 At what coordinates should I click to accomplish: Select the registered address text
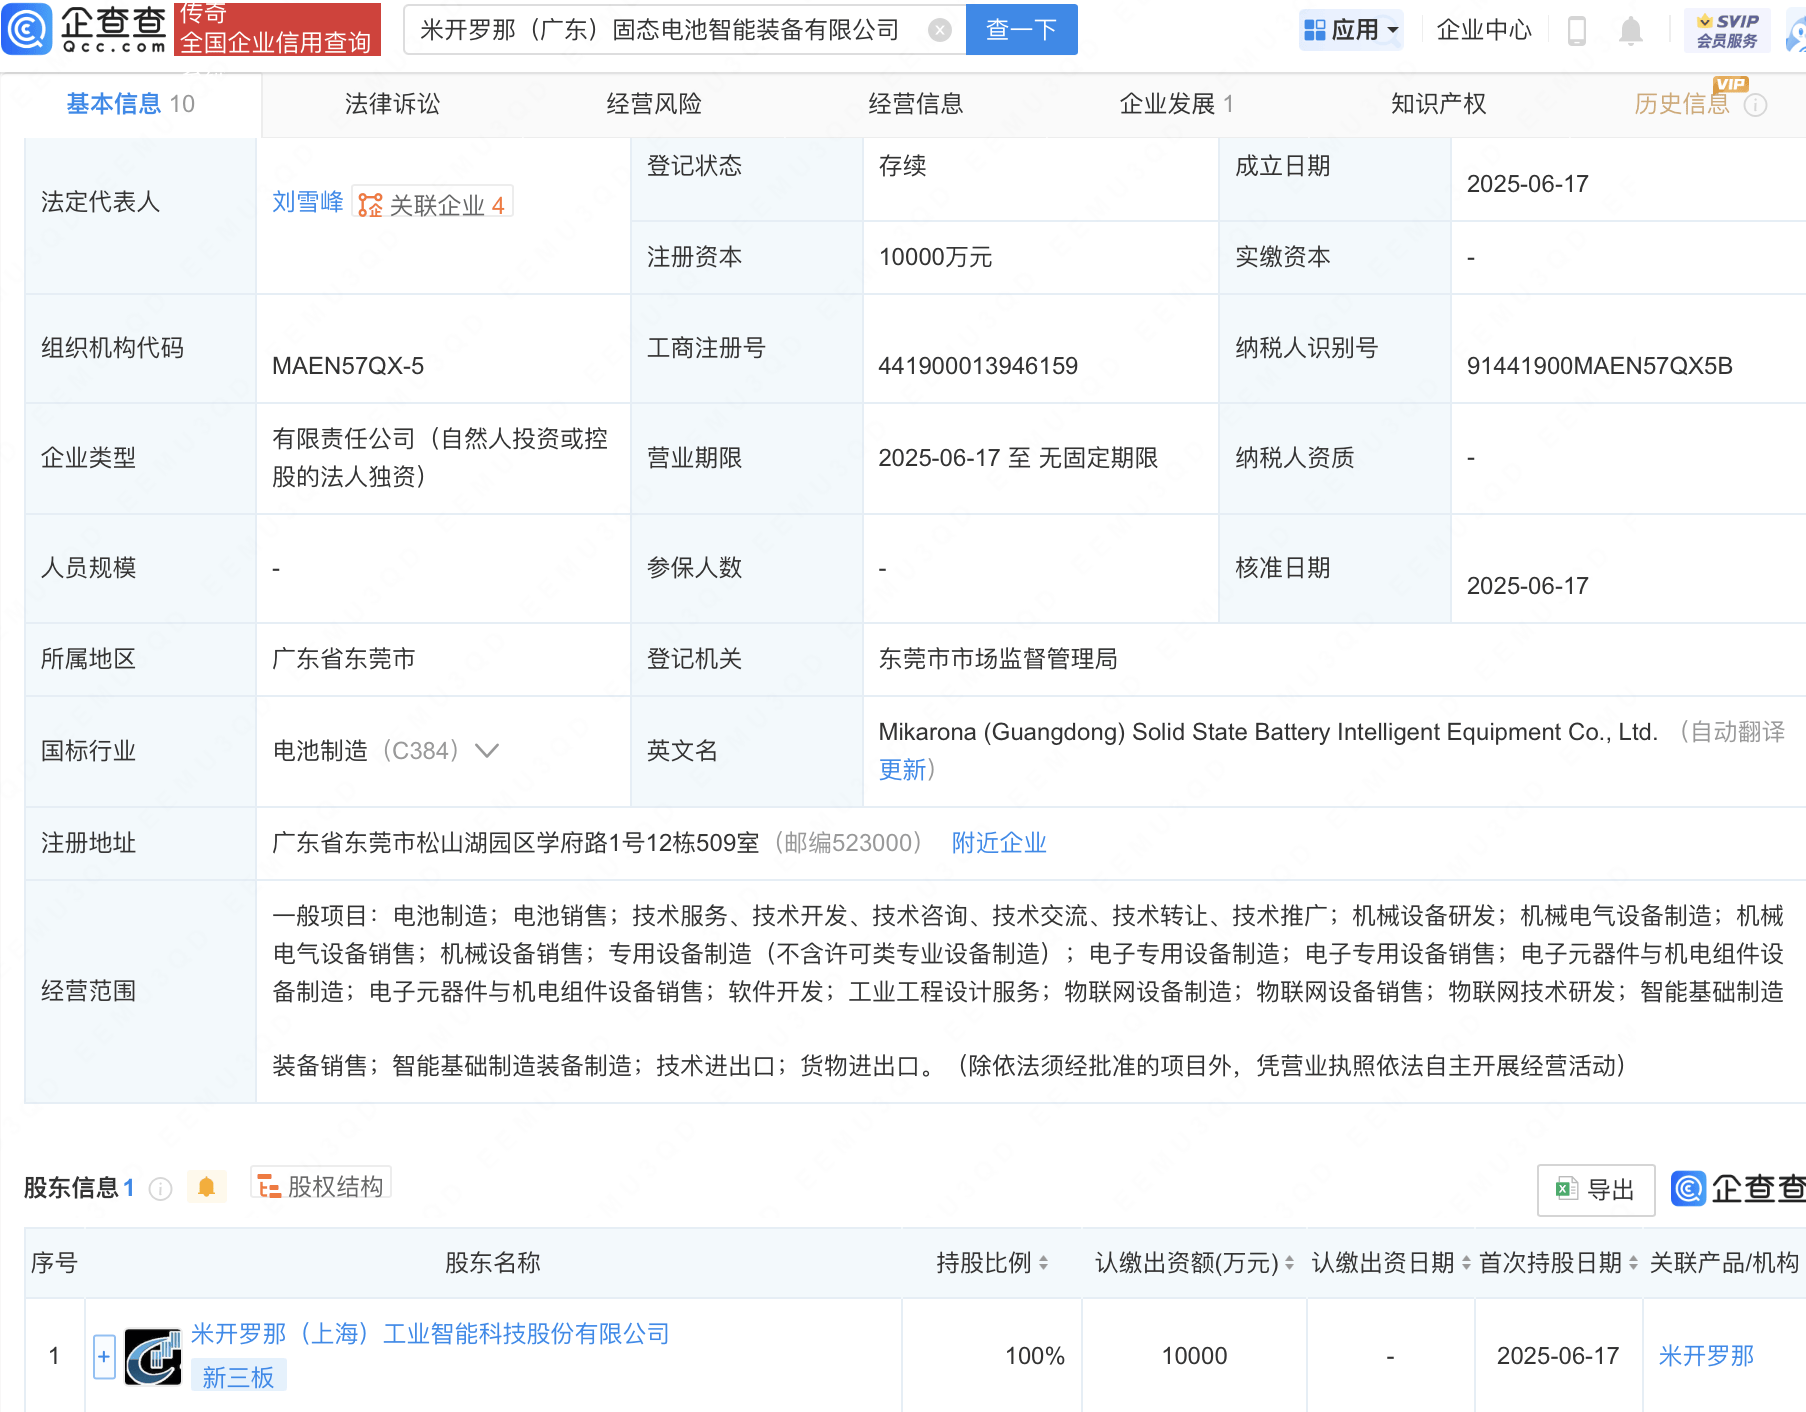click(x=516, y=843)
